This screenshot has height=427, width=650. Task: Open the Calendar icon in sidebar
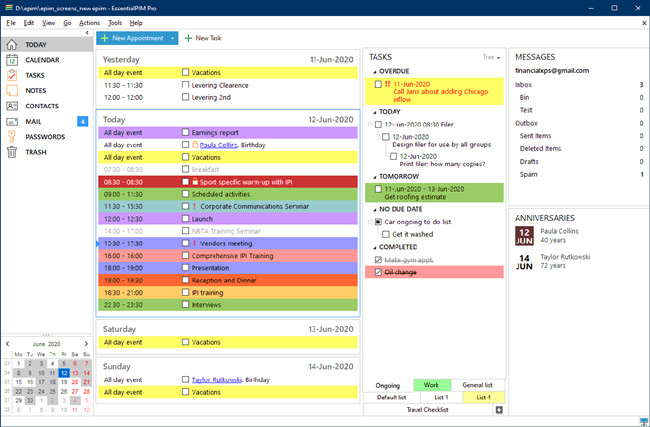pyautogui.click(x=12, y=60)
